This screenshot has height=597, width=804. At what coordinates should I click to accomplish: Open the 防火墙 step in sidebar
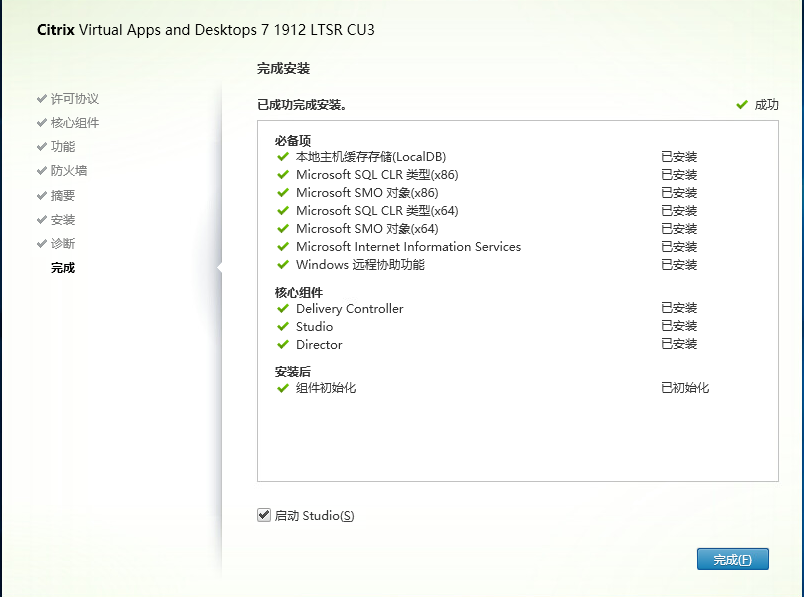coord(68,171)
